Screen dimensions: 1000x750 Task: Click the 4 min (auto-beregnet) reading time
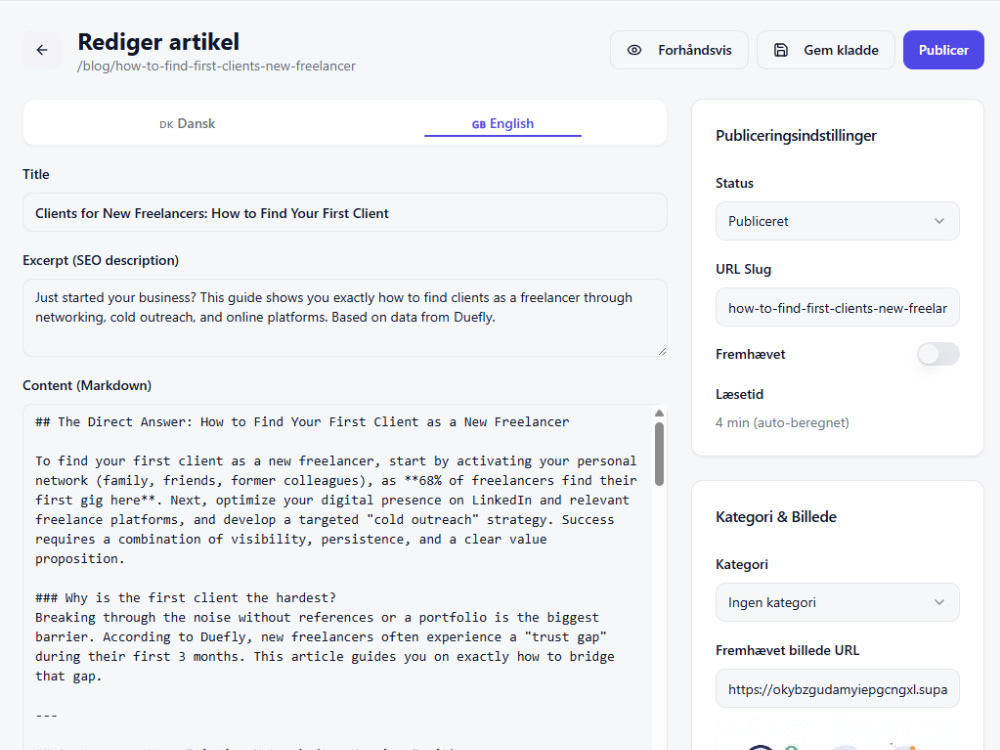click(x=782, y=423)
